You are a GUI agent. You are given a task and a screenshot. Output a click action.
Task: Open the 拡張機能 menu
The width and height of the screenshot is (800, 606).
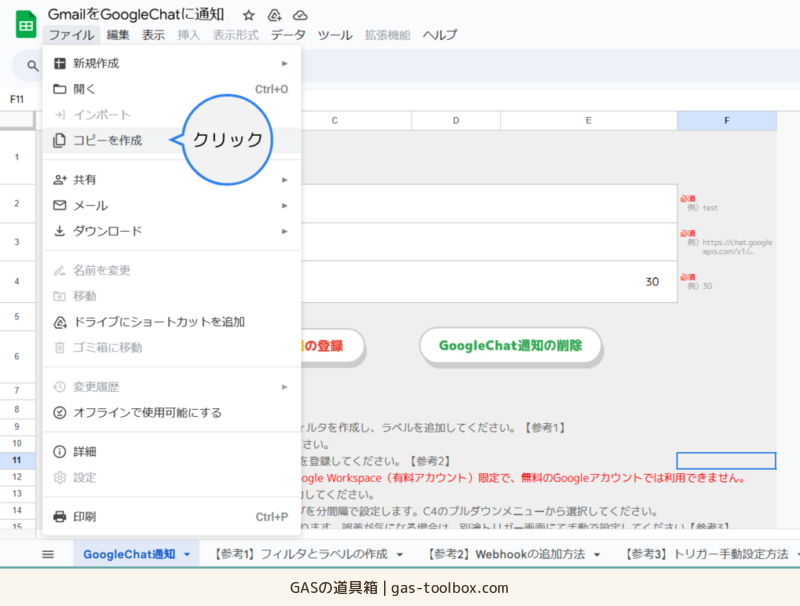[x=387, y=35]
